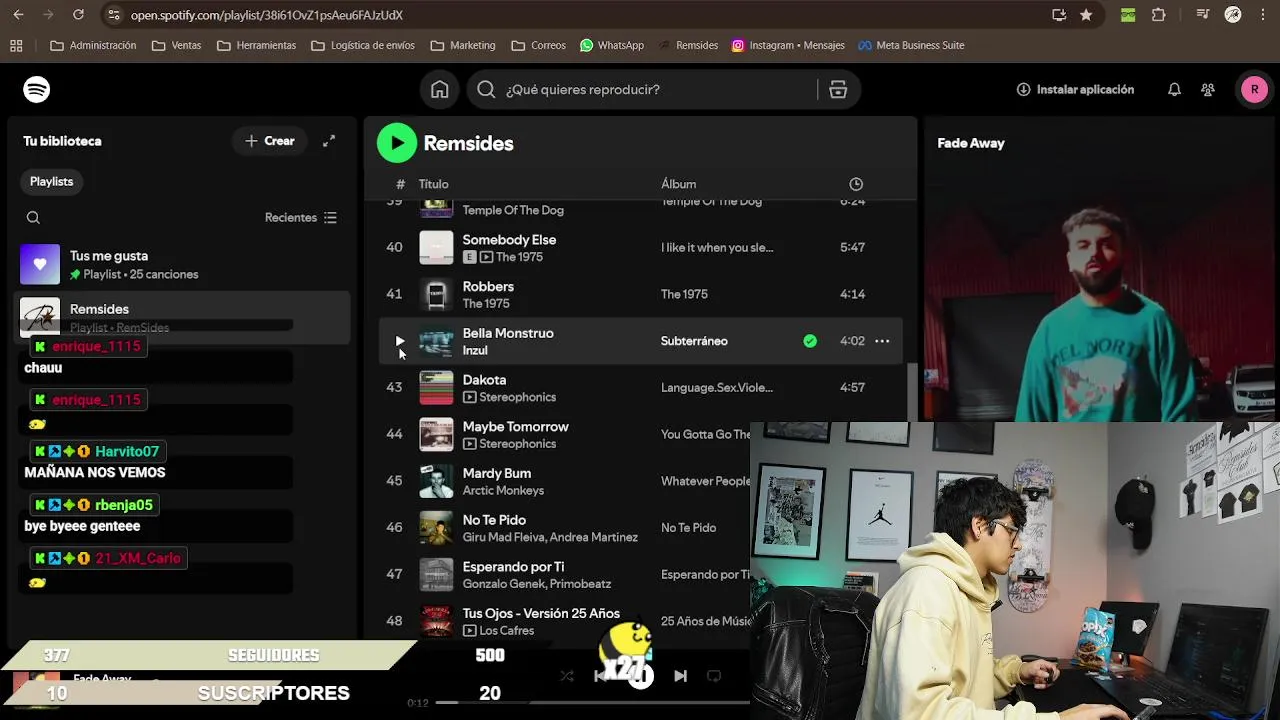1280x720 pixels.
Task: Click the Spotify logo
Action: [x=37, y=89]
